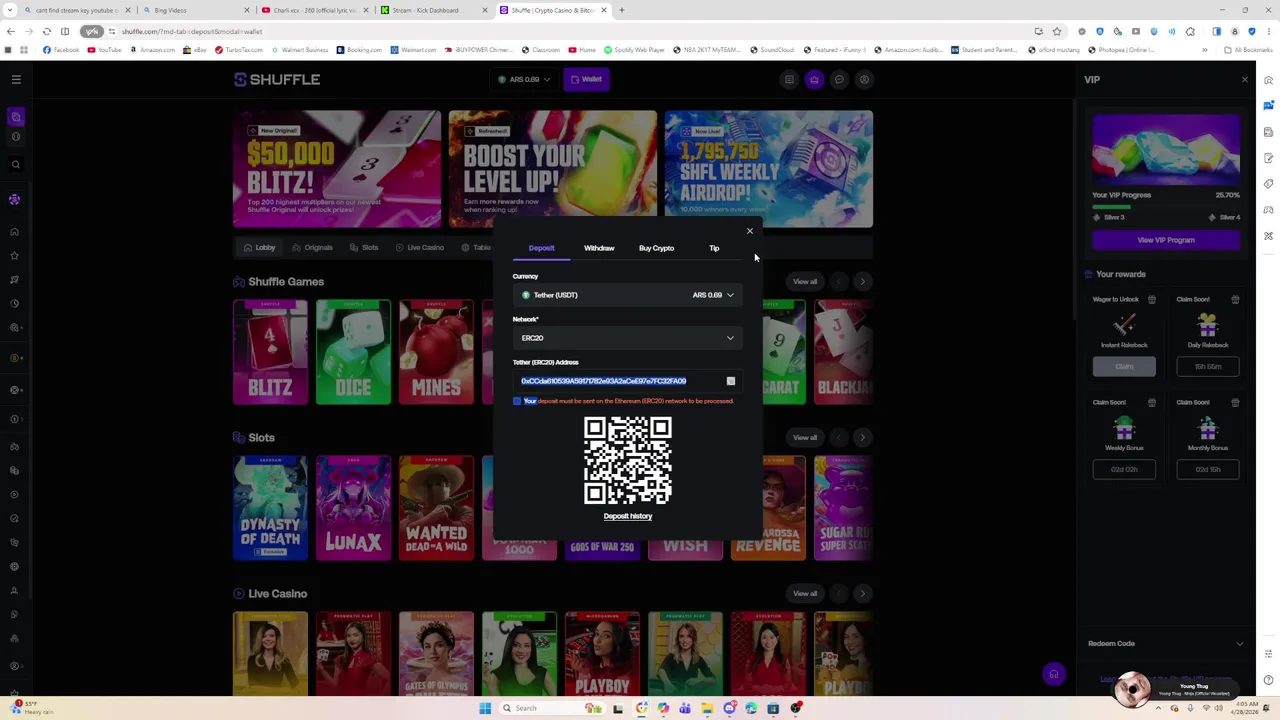Open the $50,000 Blitz promo banner
The height and width of the screenshot is (720, 1280).
point(337,169)
